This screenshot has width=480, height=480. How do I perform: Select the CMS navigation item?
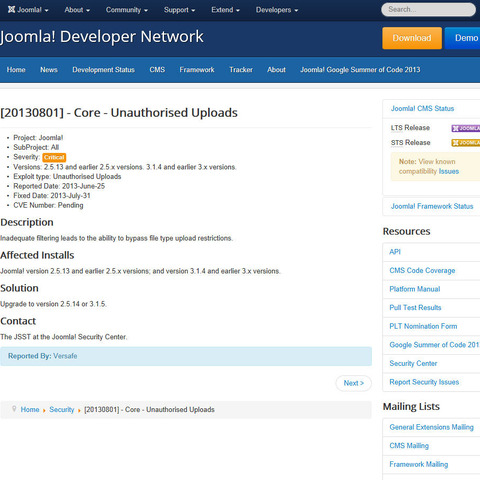point(157,70)
